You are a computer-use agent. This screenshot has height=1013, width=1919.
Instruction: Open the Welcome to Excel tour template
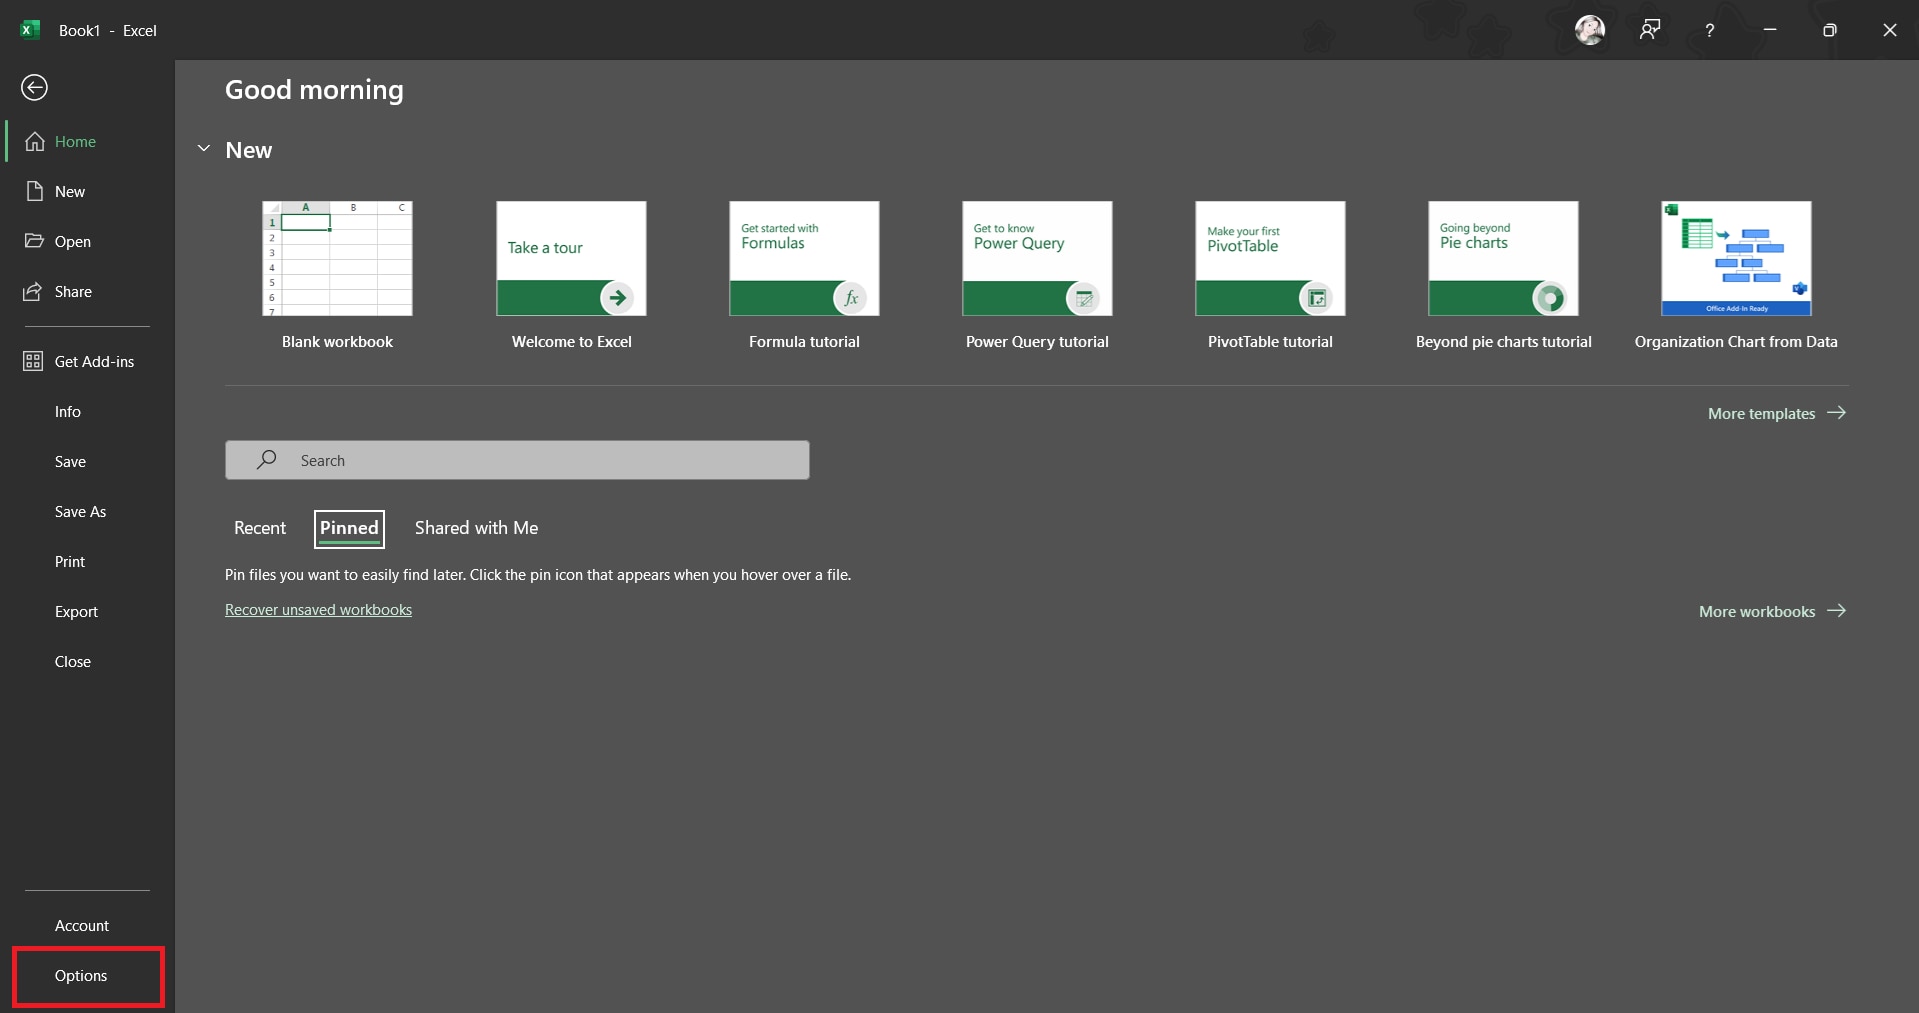click(571, 258)
